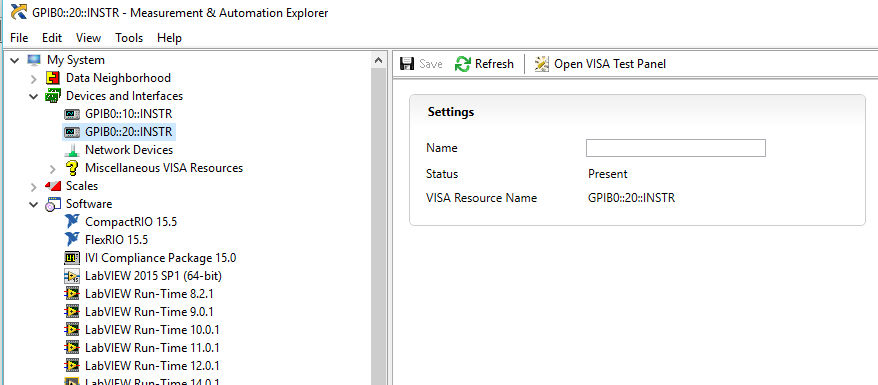Open the File menu

[x=19, y=38]
